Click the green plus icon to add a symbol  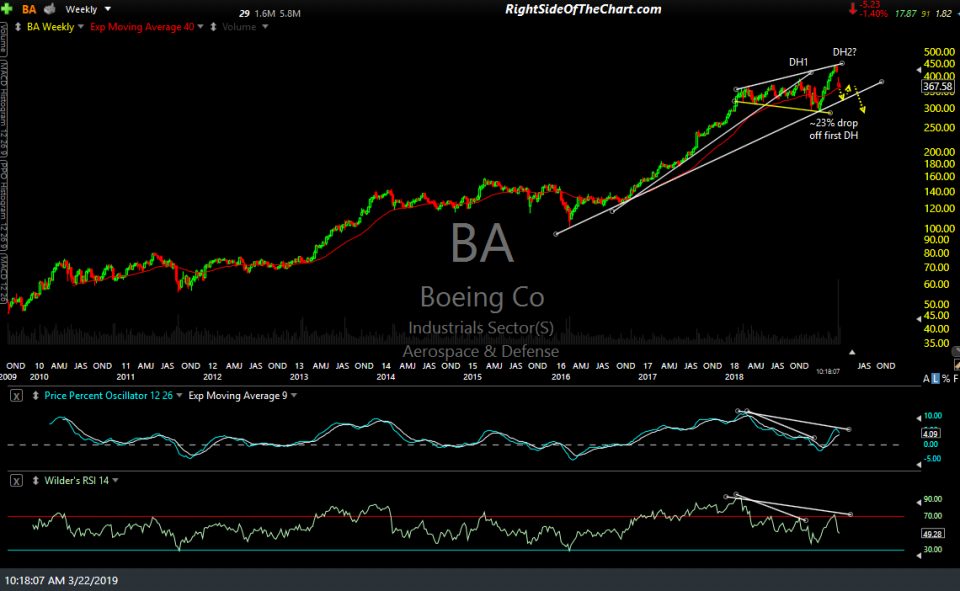pos(7,9)
